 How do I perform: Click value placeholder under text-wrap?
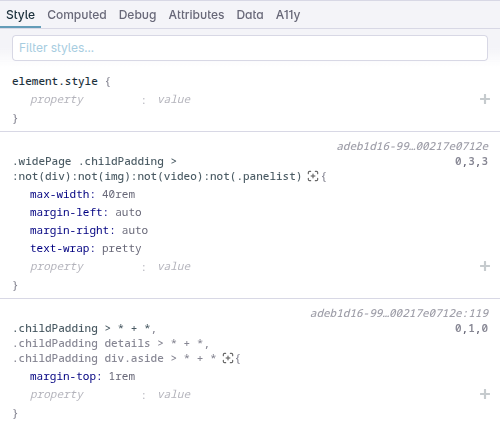pos(174,266)
